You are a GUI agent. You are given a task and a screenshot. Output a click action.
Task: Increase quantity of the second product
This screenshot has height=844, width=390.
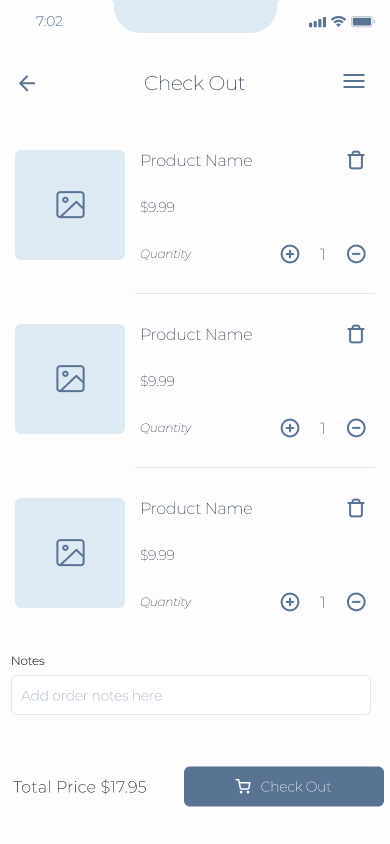point(290,428)
